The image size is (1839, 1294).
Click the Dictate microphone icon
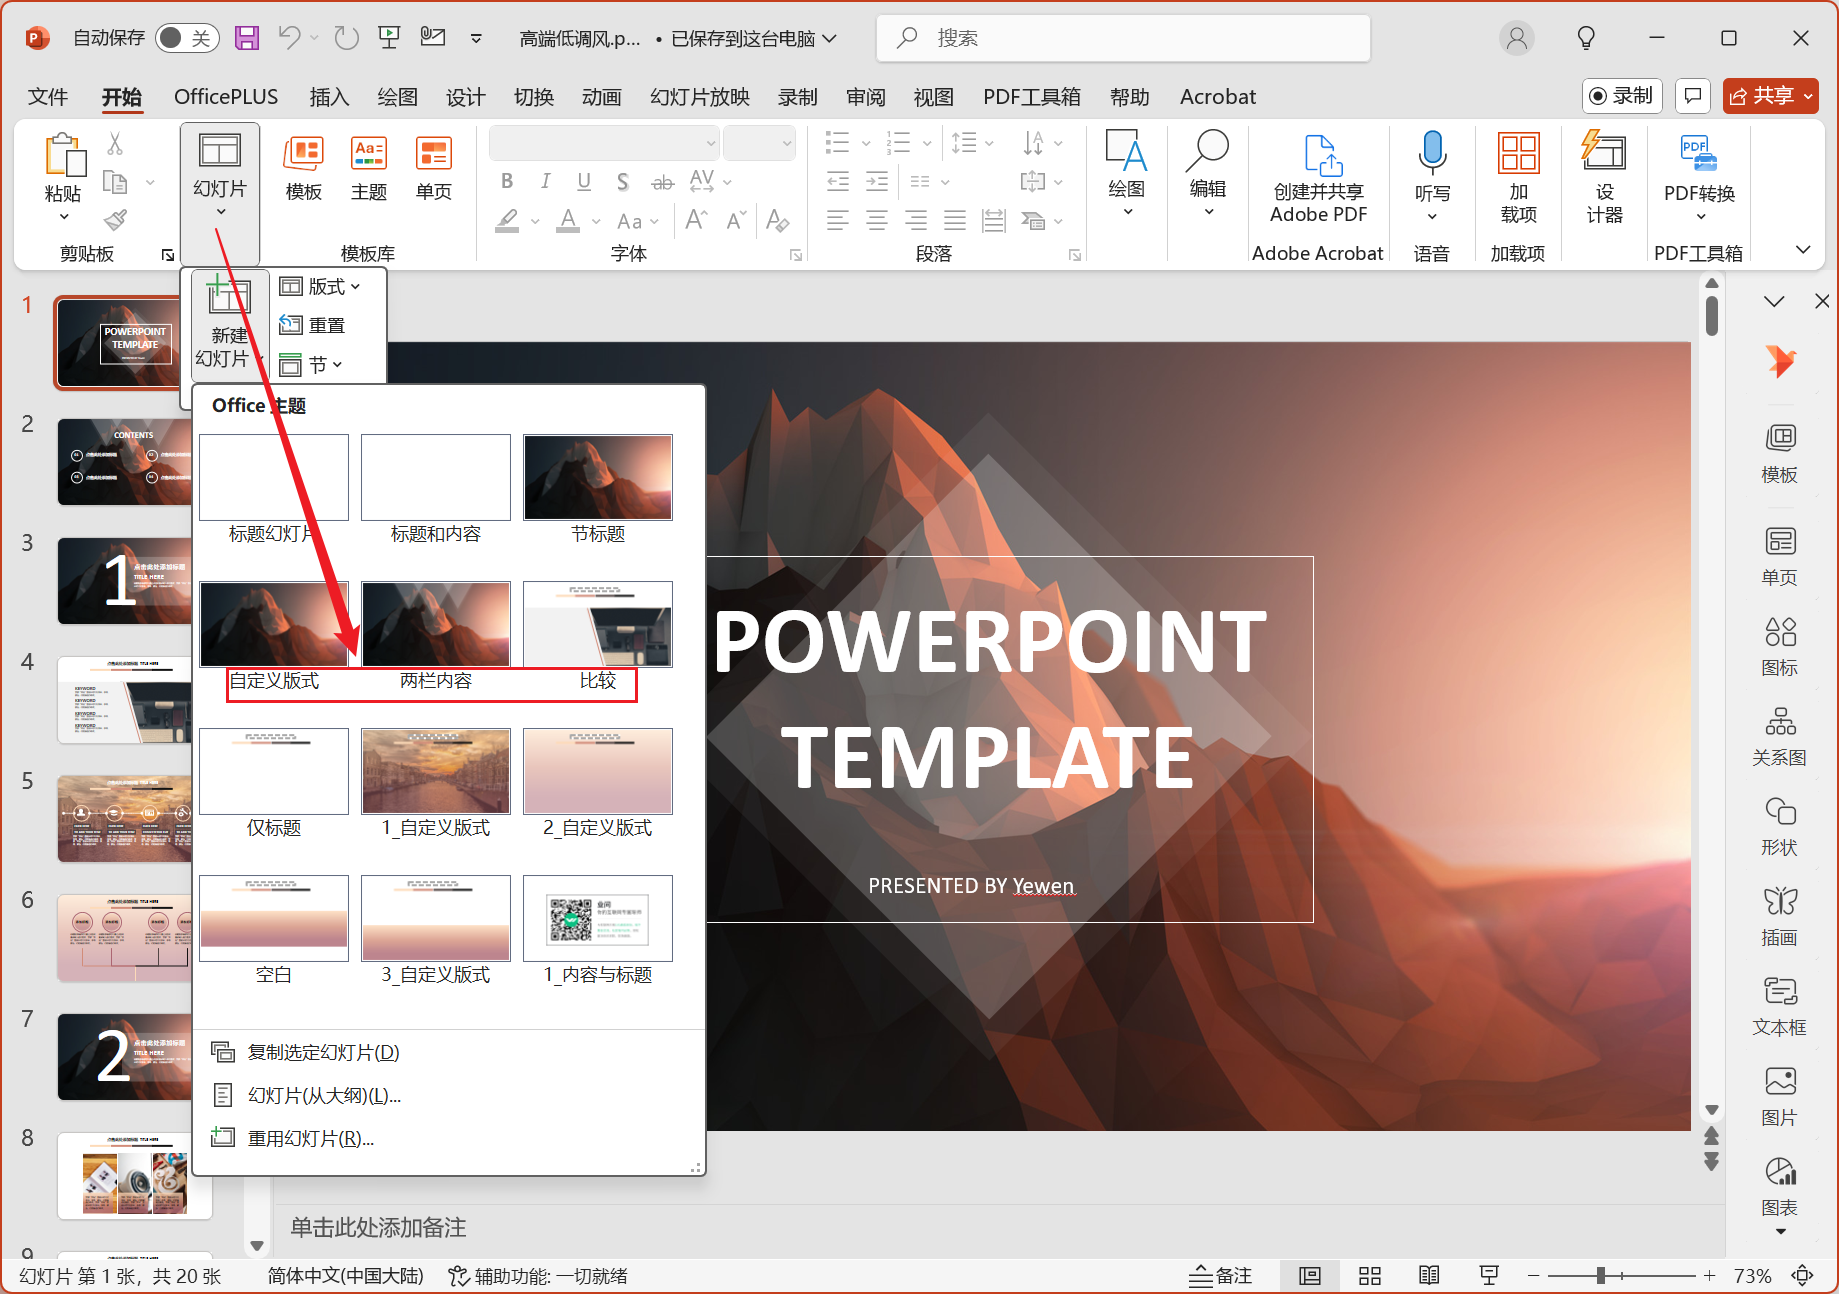coord(1432,153)
